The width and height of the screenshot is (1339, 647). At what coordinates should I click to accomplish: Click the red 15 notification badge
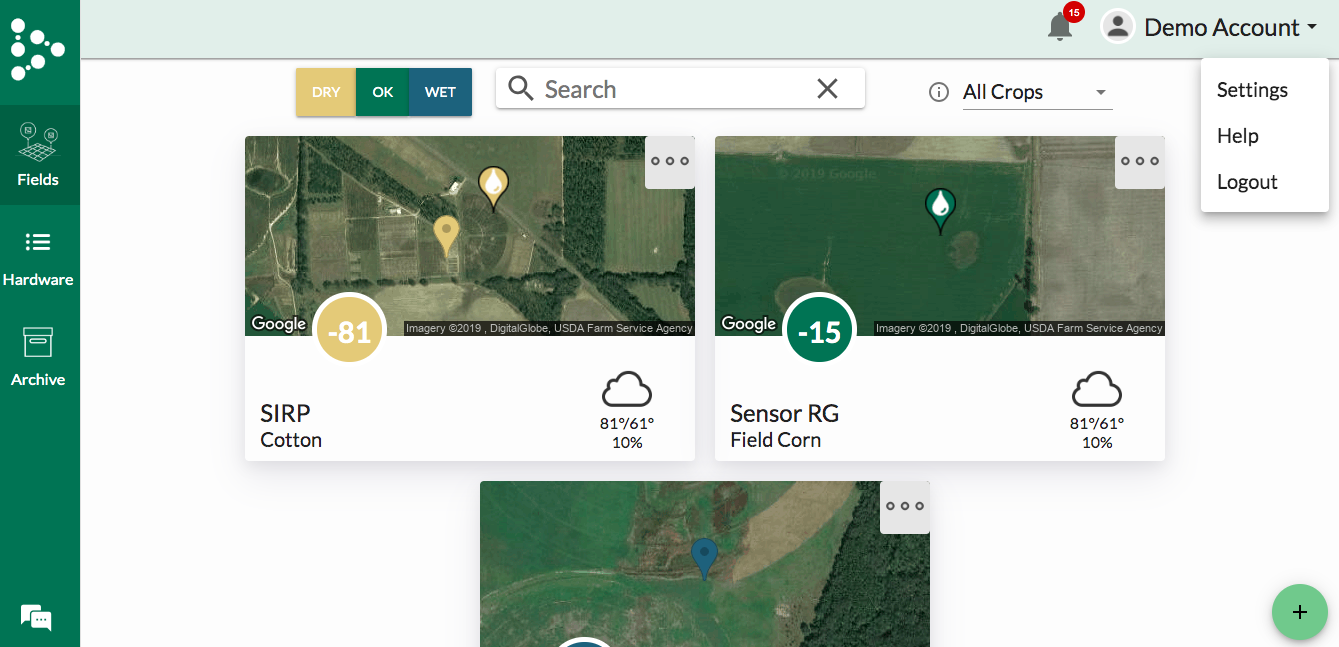click(x=1074, y=12)
